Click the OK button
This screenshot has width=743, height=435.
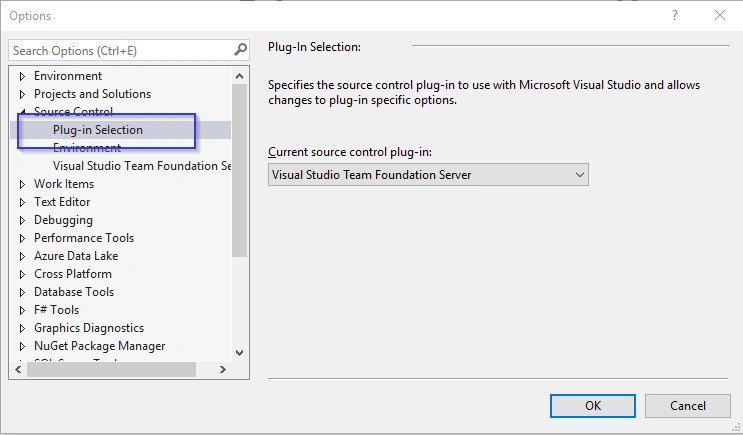pyautogui.click(x=593, y=406)
